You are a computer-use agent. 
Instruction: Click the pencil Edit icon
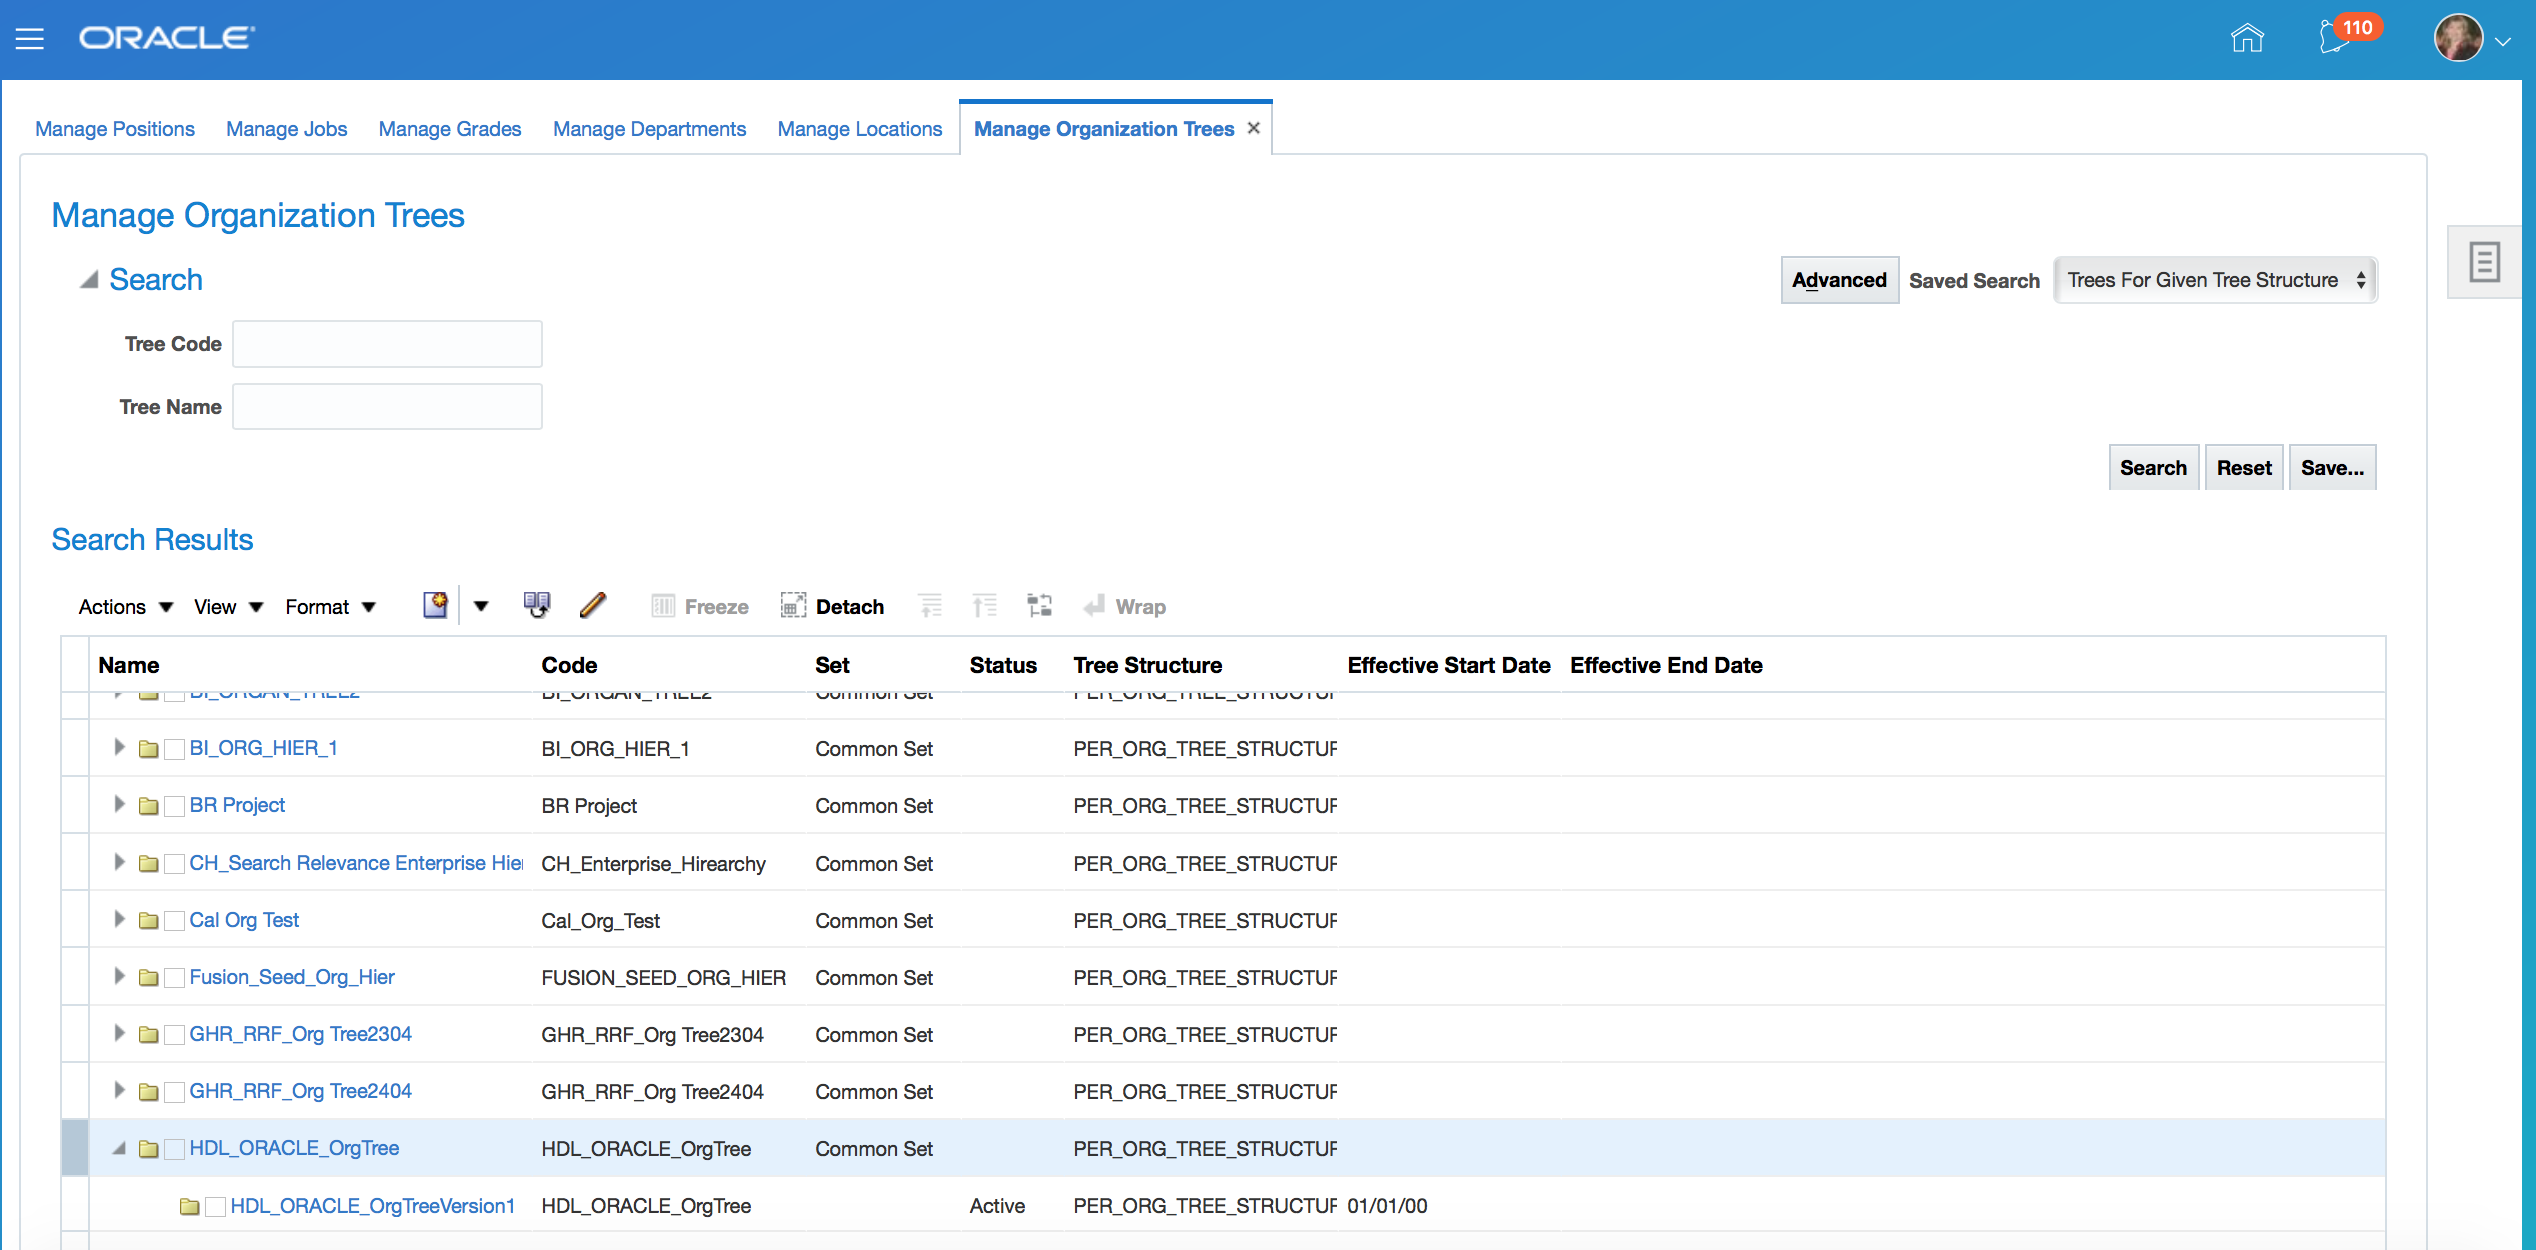tap(593, 605)
